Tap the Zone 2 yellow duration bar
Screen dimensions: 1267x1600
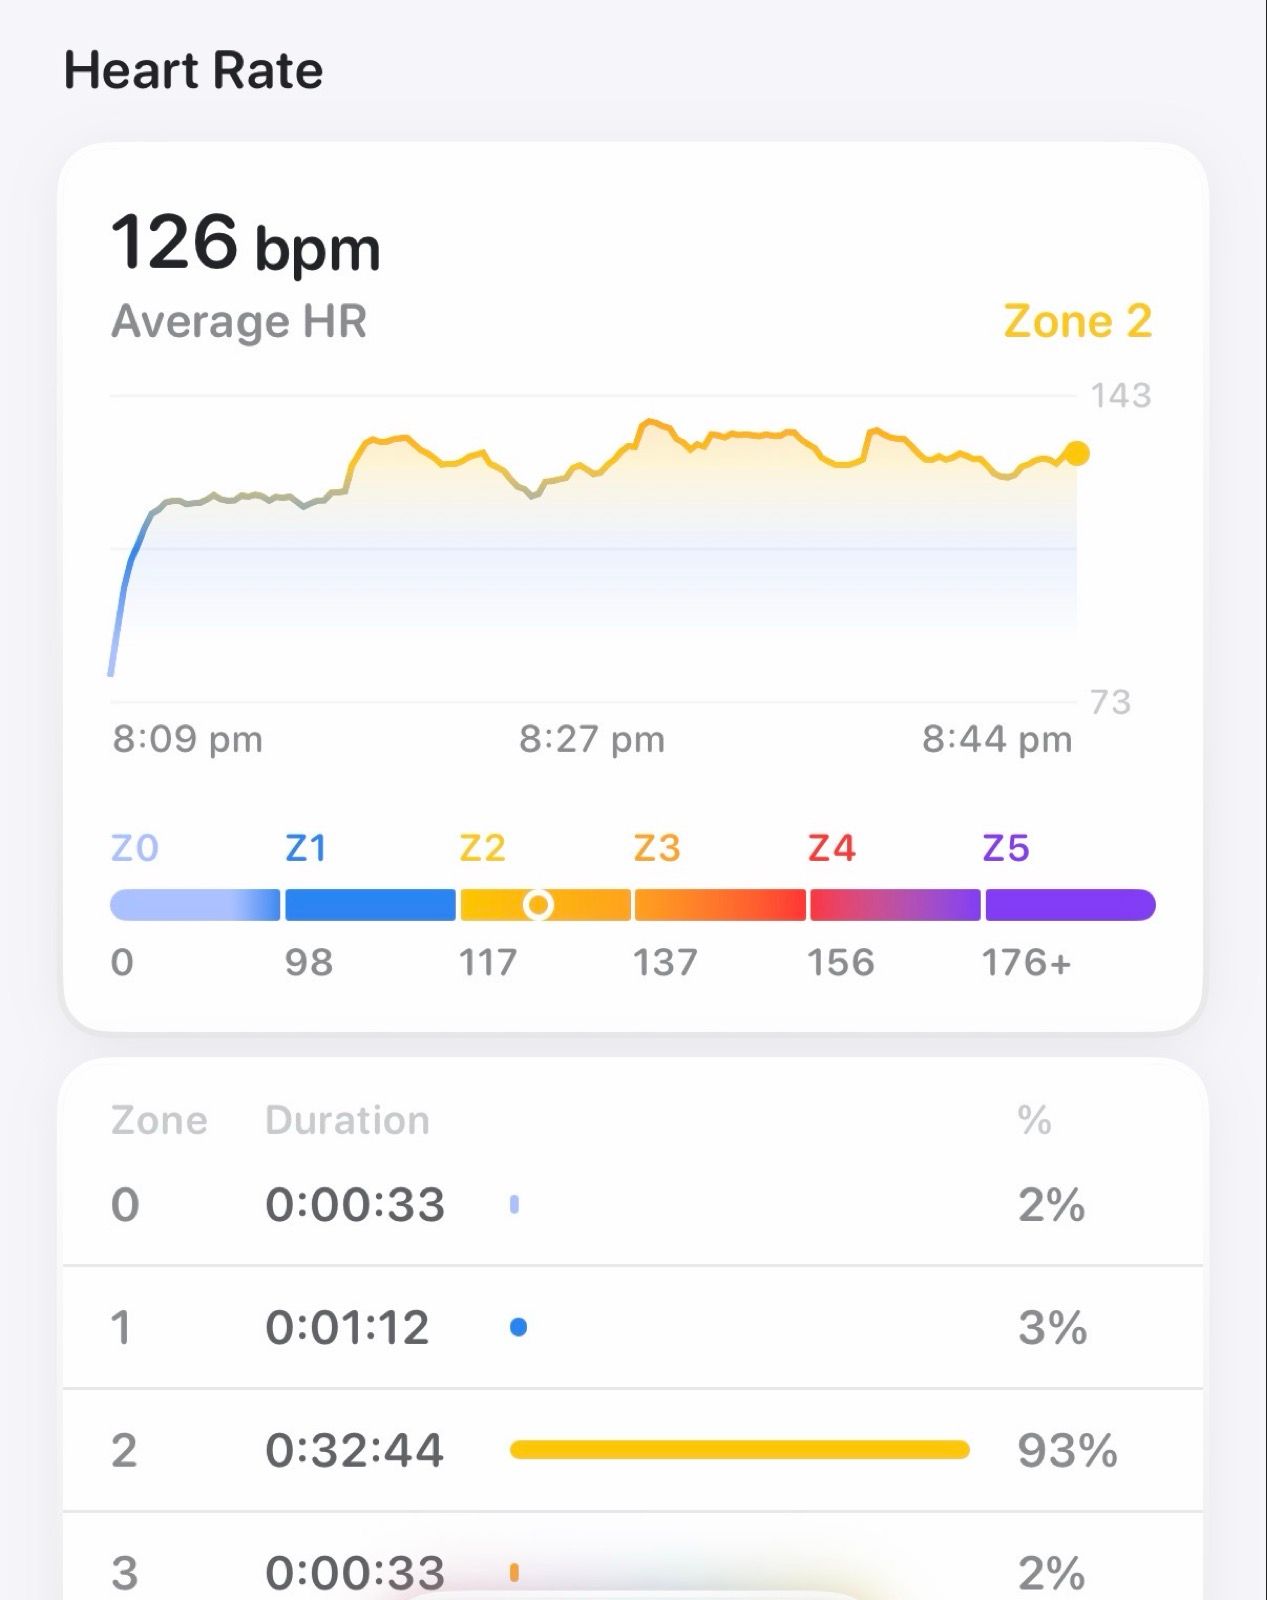pos(739,1450)
